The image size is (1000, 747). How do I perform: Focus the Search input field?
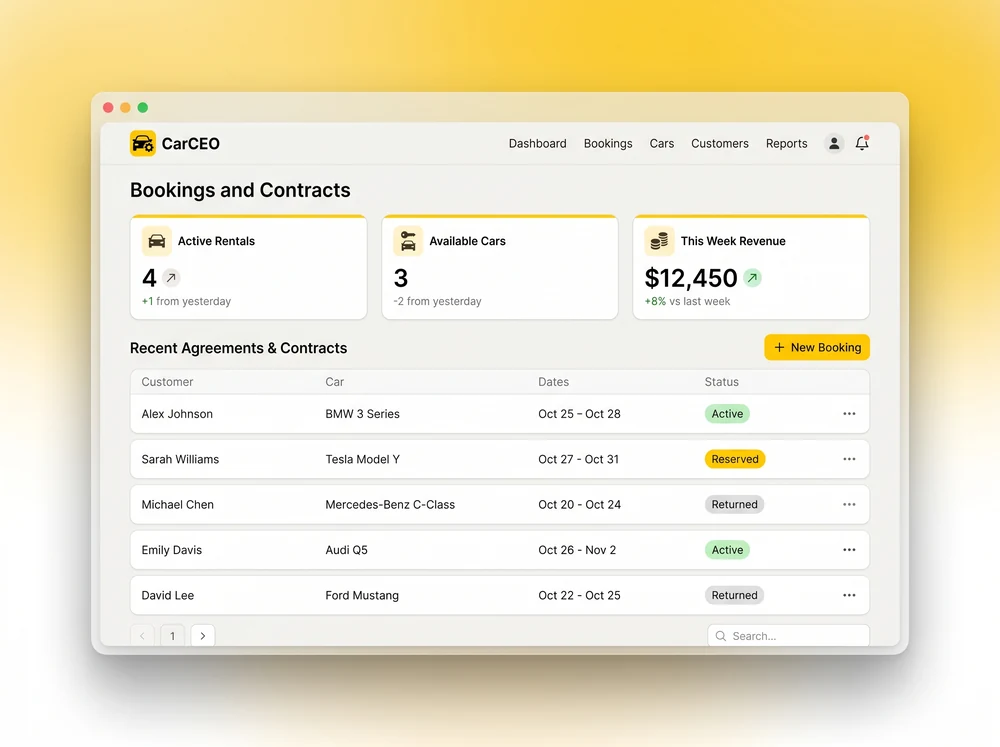click(788, 636)
